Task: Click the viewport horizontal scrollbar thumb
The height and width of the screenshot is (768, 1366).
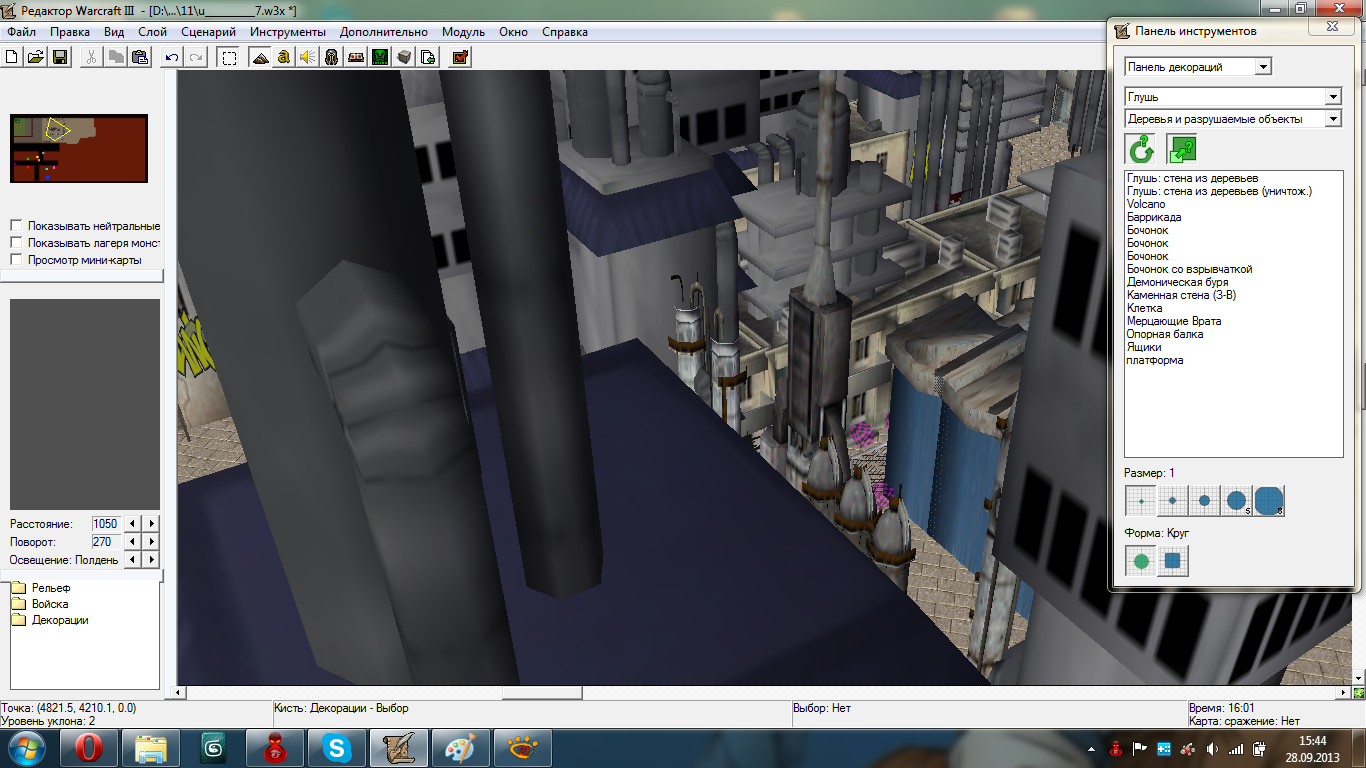Action: pos(542,692)
